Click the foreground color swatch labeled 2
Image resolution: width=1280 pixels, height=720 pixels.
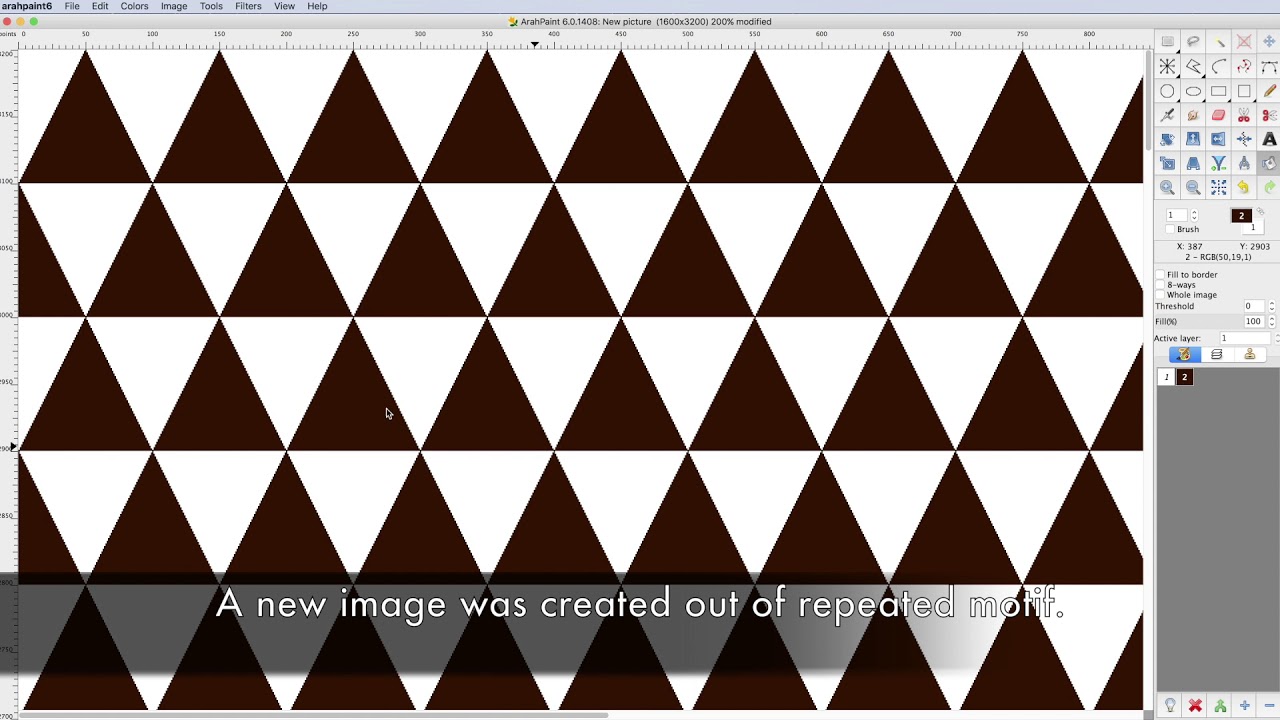pyautogui.click(x=1241, y=216)
